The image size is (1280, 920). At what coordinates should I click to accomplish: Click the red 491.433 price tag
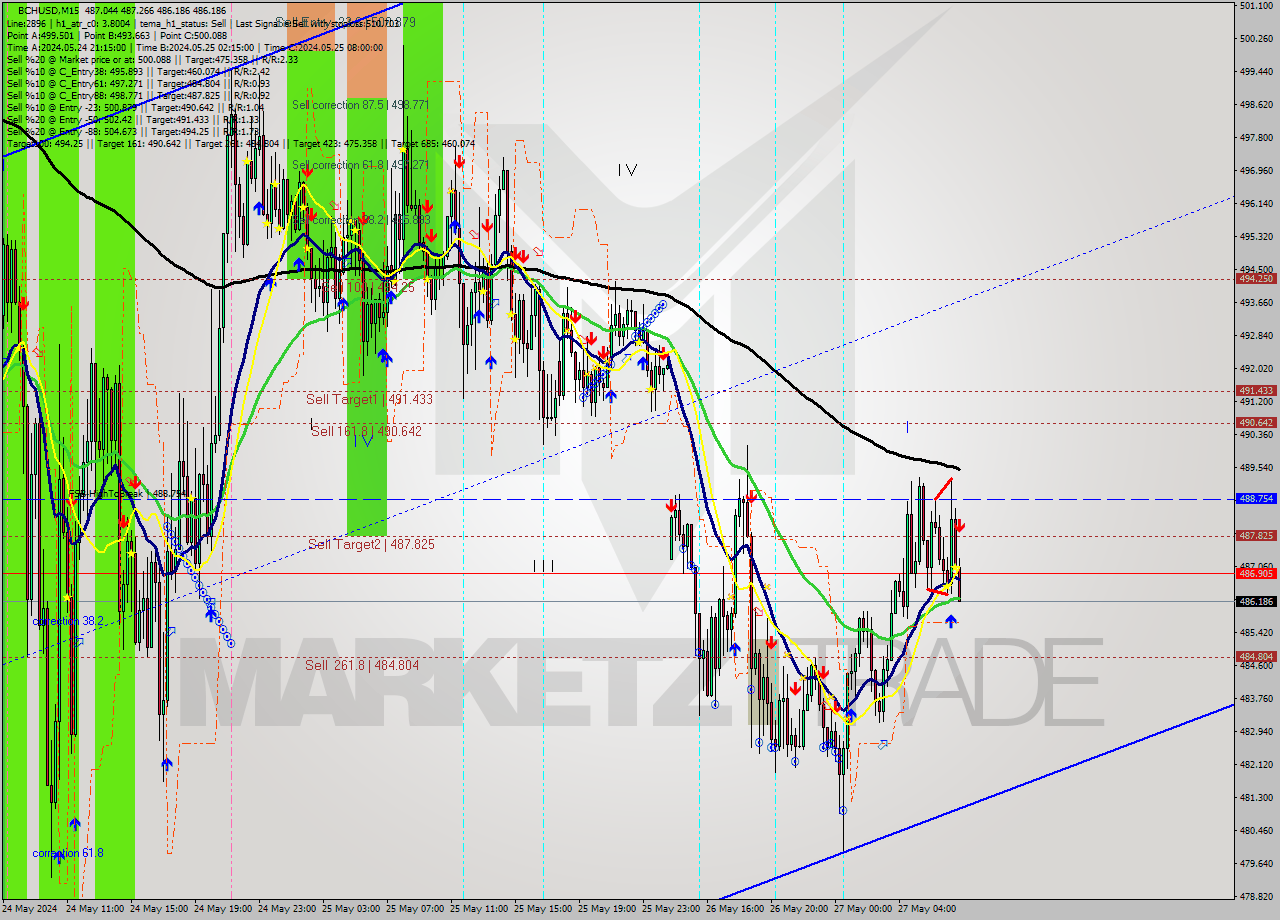(x=1256, y=391)
